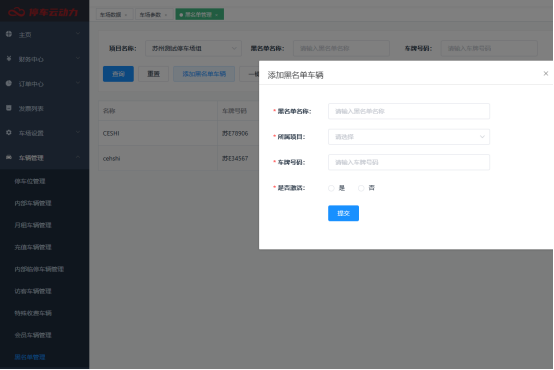Expand the 主页 menu chevron
554x370 pixels.
coord(78,34)
